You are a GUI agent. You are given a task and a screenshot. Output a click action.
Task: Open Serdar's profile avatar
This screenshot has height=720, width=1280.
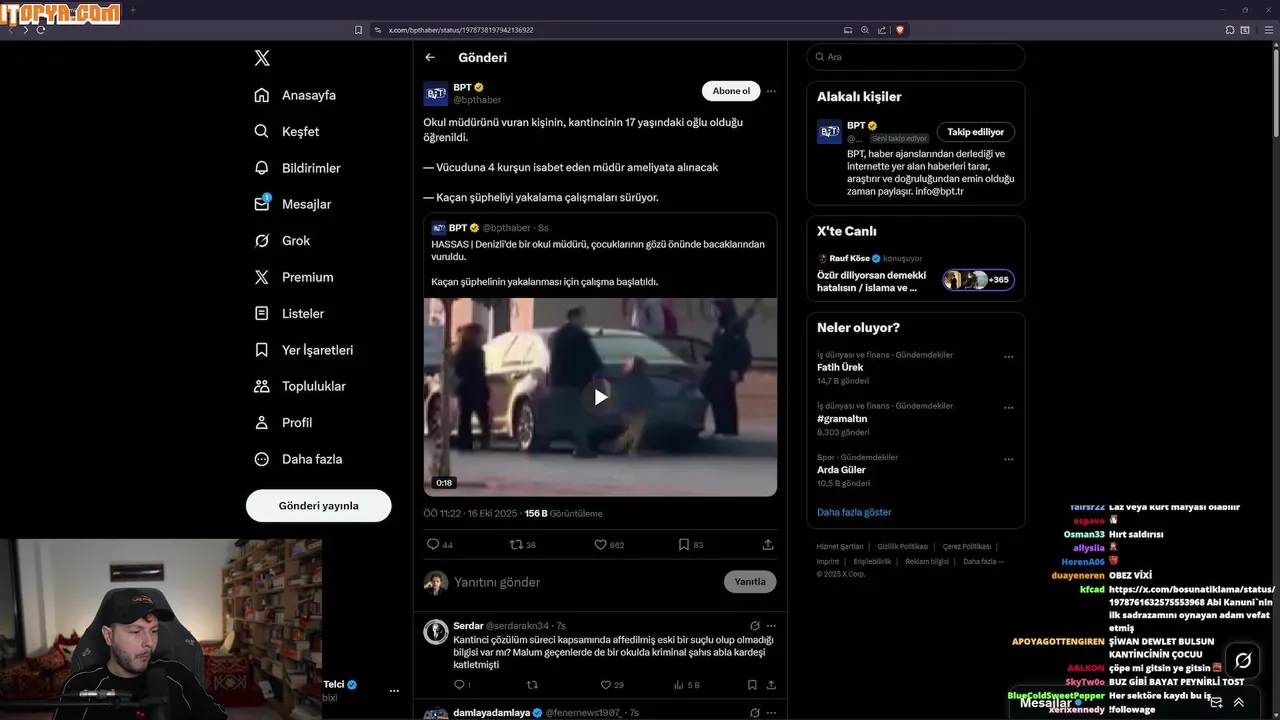[x=435, y=632]
